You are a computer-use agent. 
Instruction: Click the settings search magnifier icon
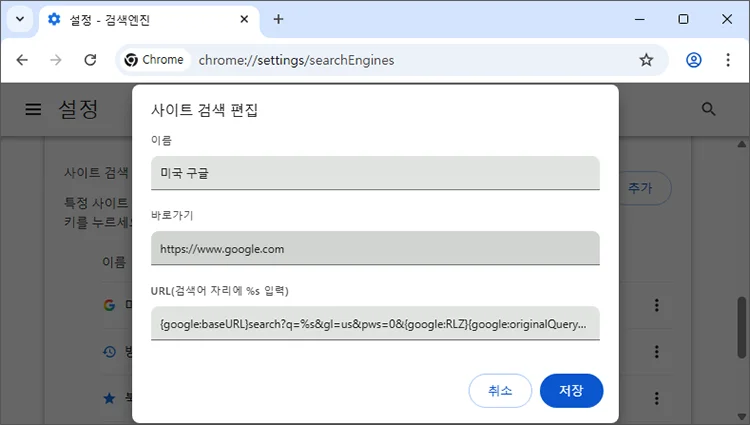(x=708, y=109)
